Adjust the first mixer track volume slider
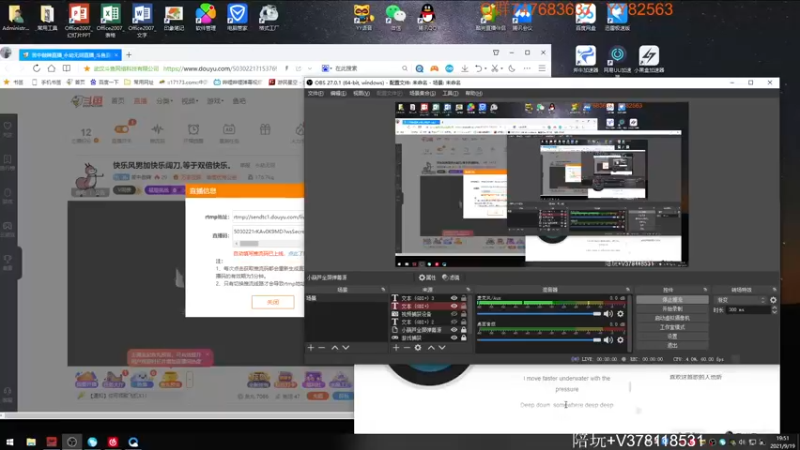 [x=539, y=314]
